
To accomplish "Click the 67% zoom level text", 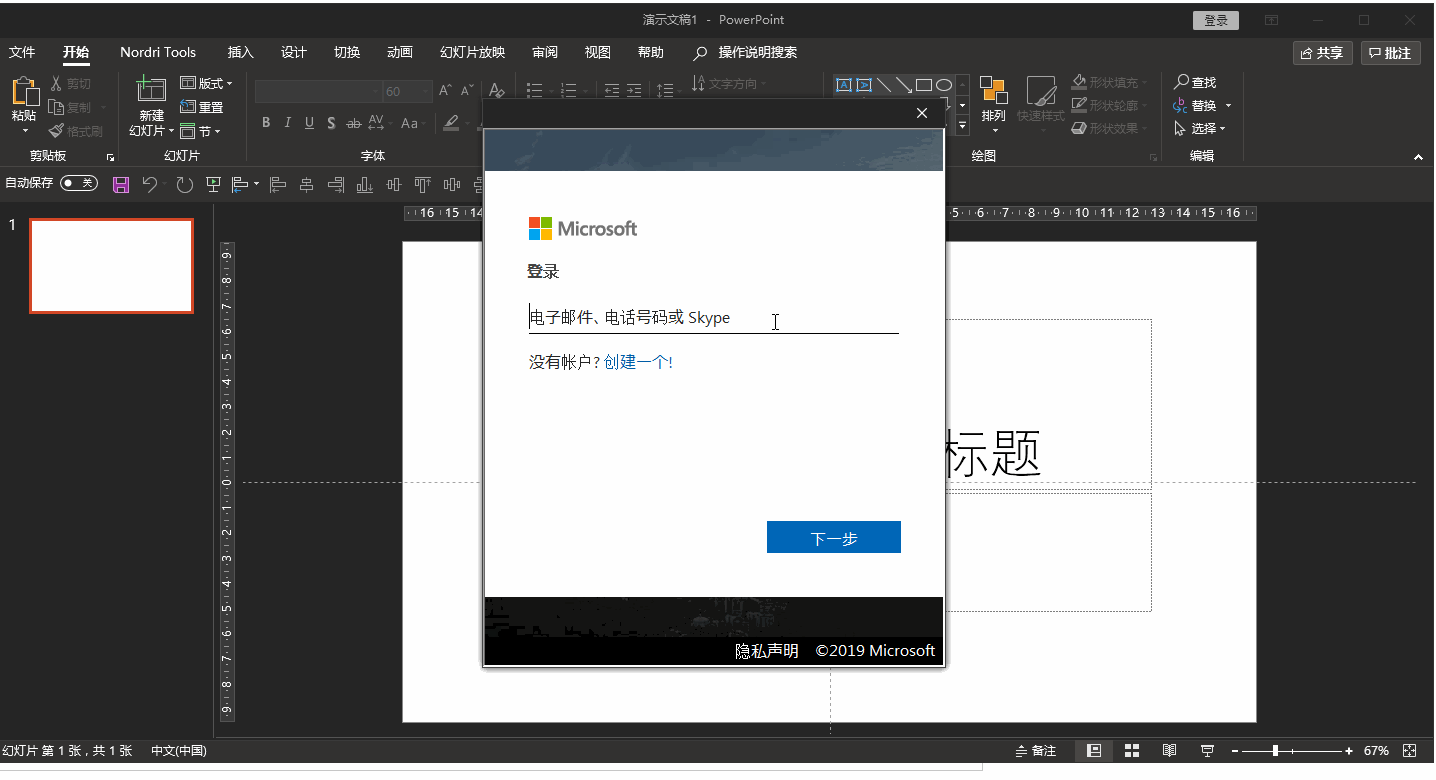I will (x=1376, y=750).
